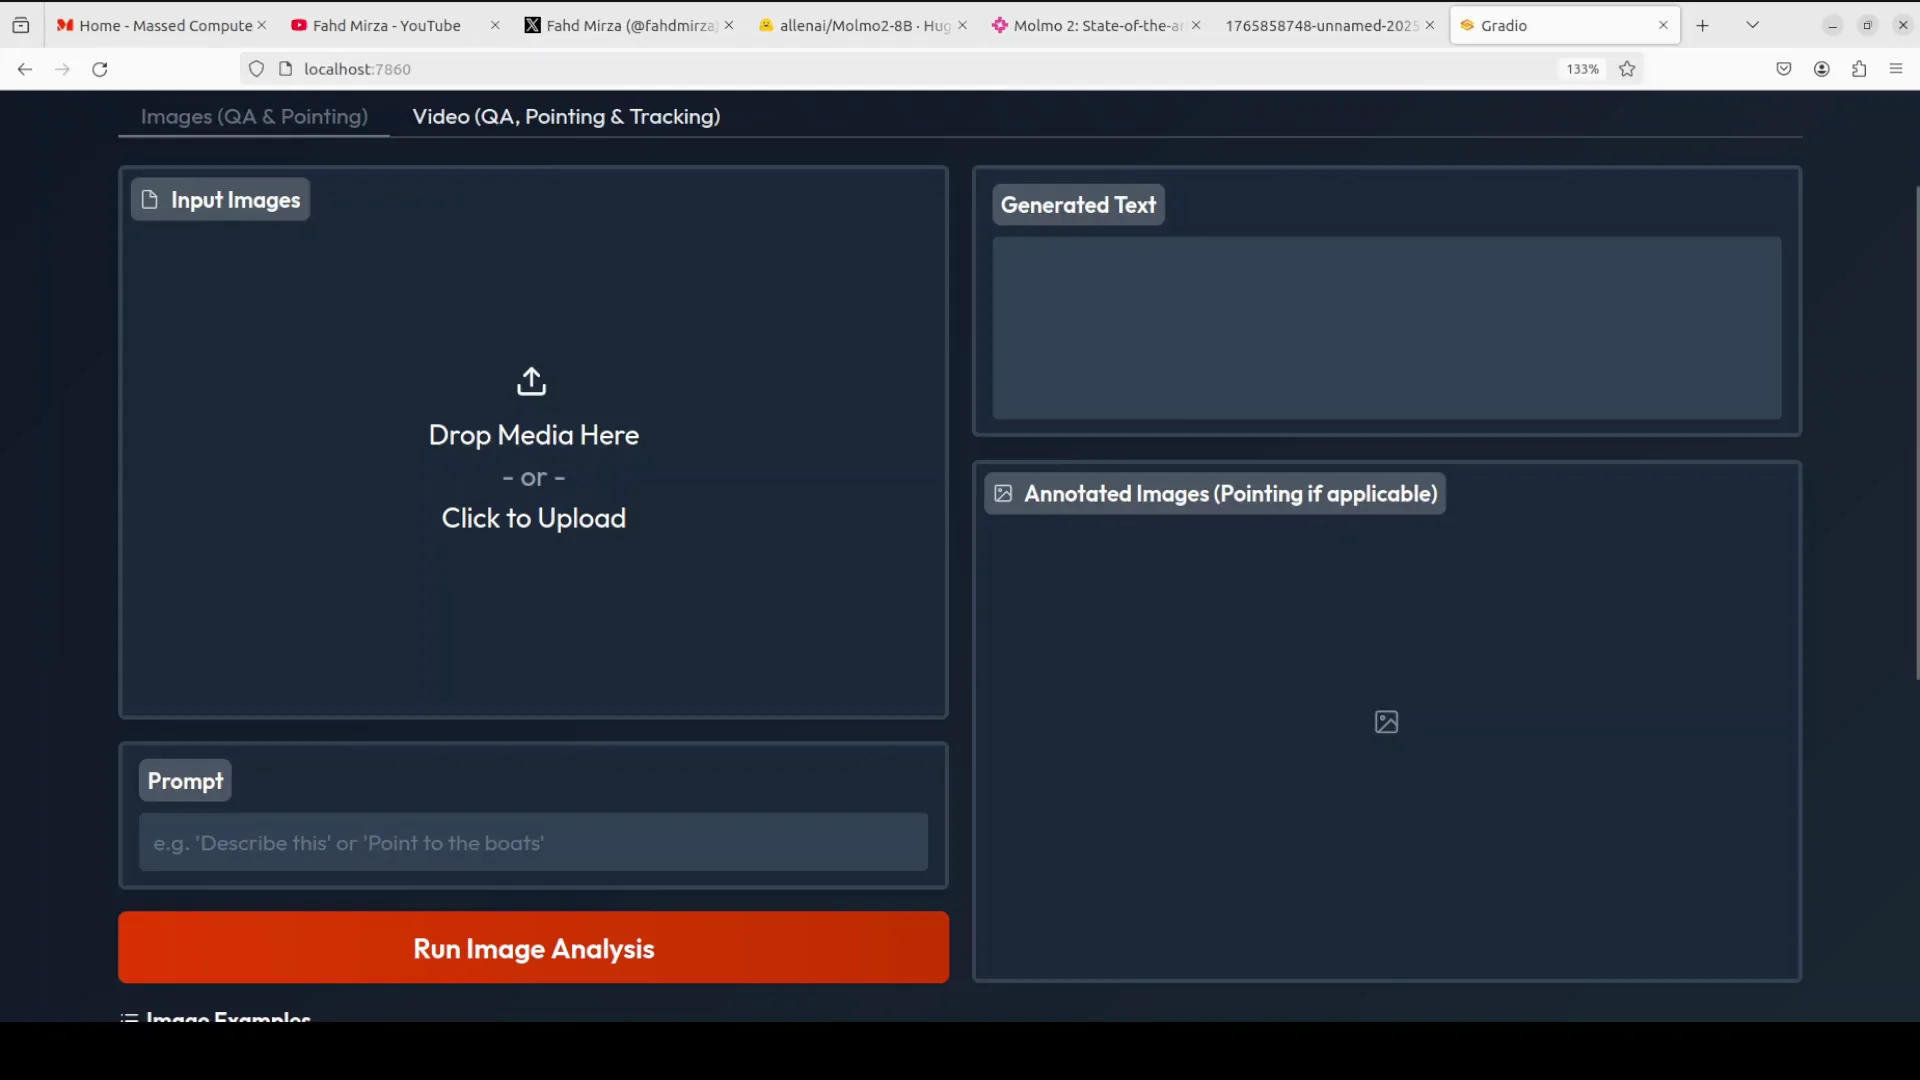This screenshot has width=1920, height=1080.
Task: Select the Images (QA & Pointing) tab
Action: coord(254,116)
